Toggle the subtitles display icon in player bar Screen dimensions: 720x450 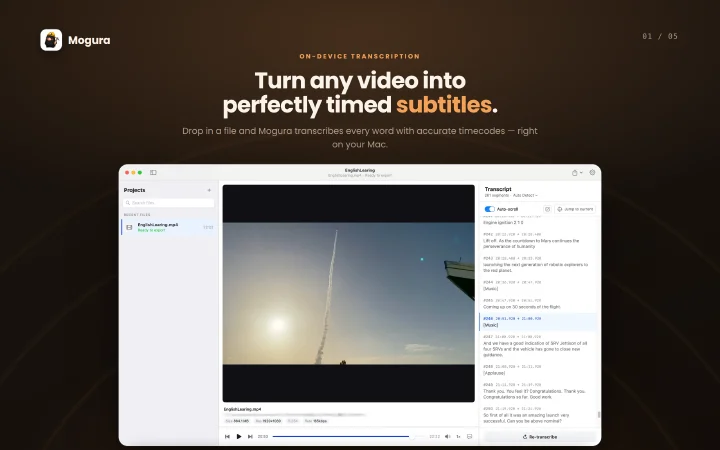[469, 437]
